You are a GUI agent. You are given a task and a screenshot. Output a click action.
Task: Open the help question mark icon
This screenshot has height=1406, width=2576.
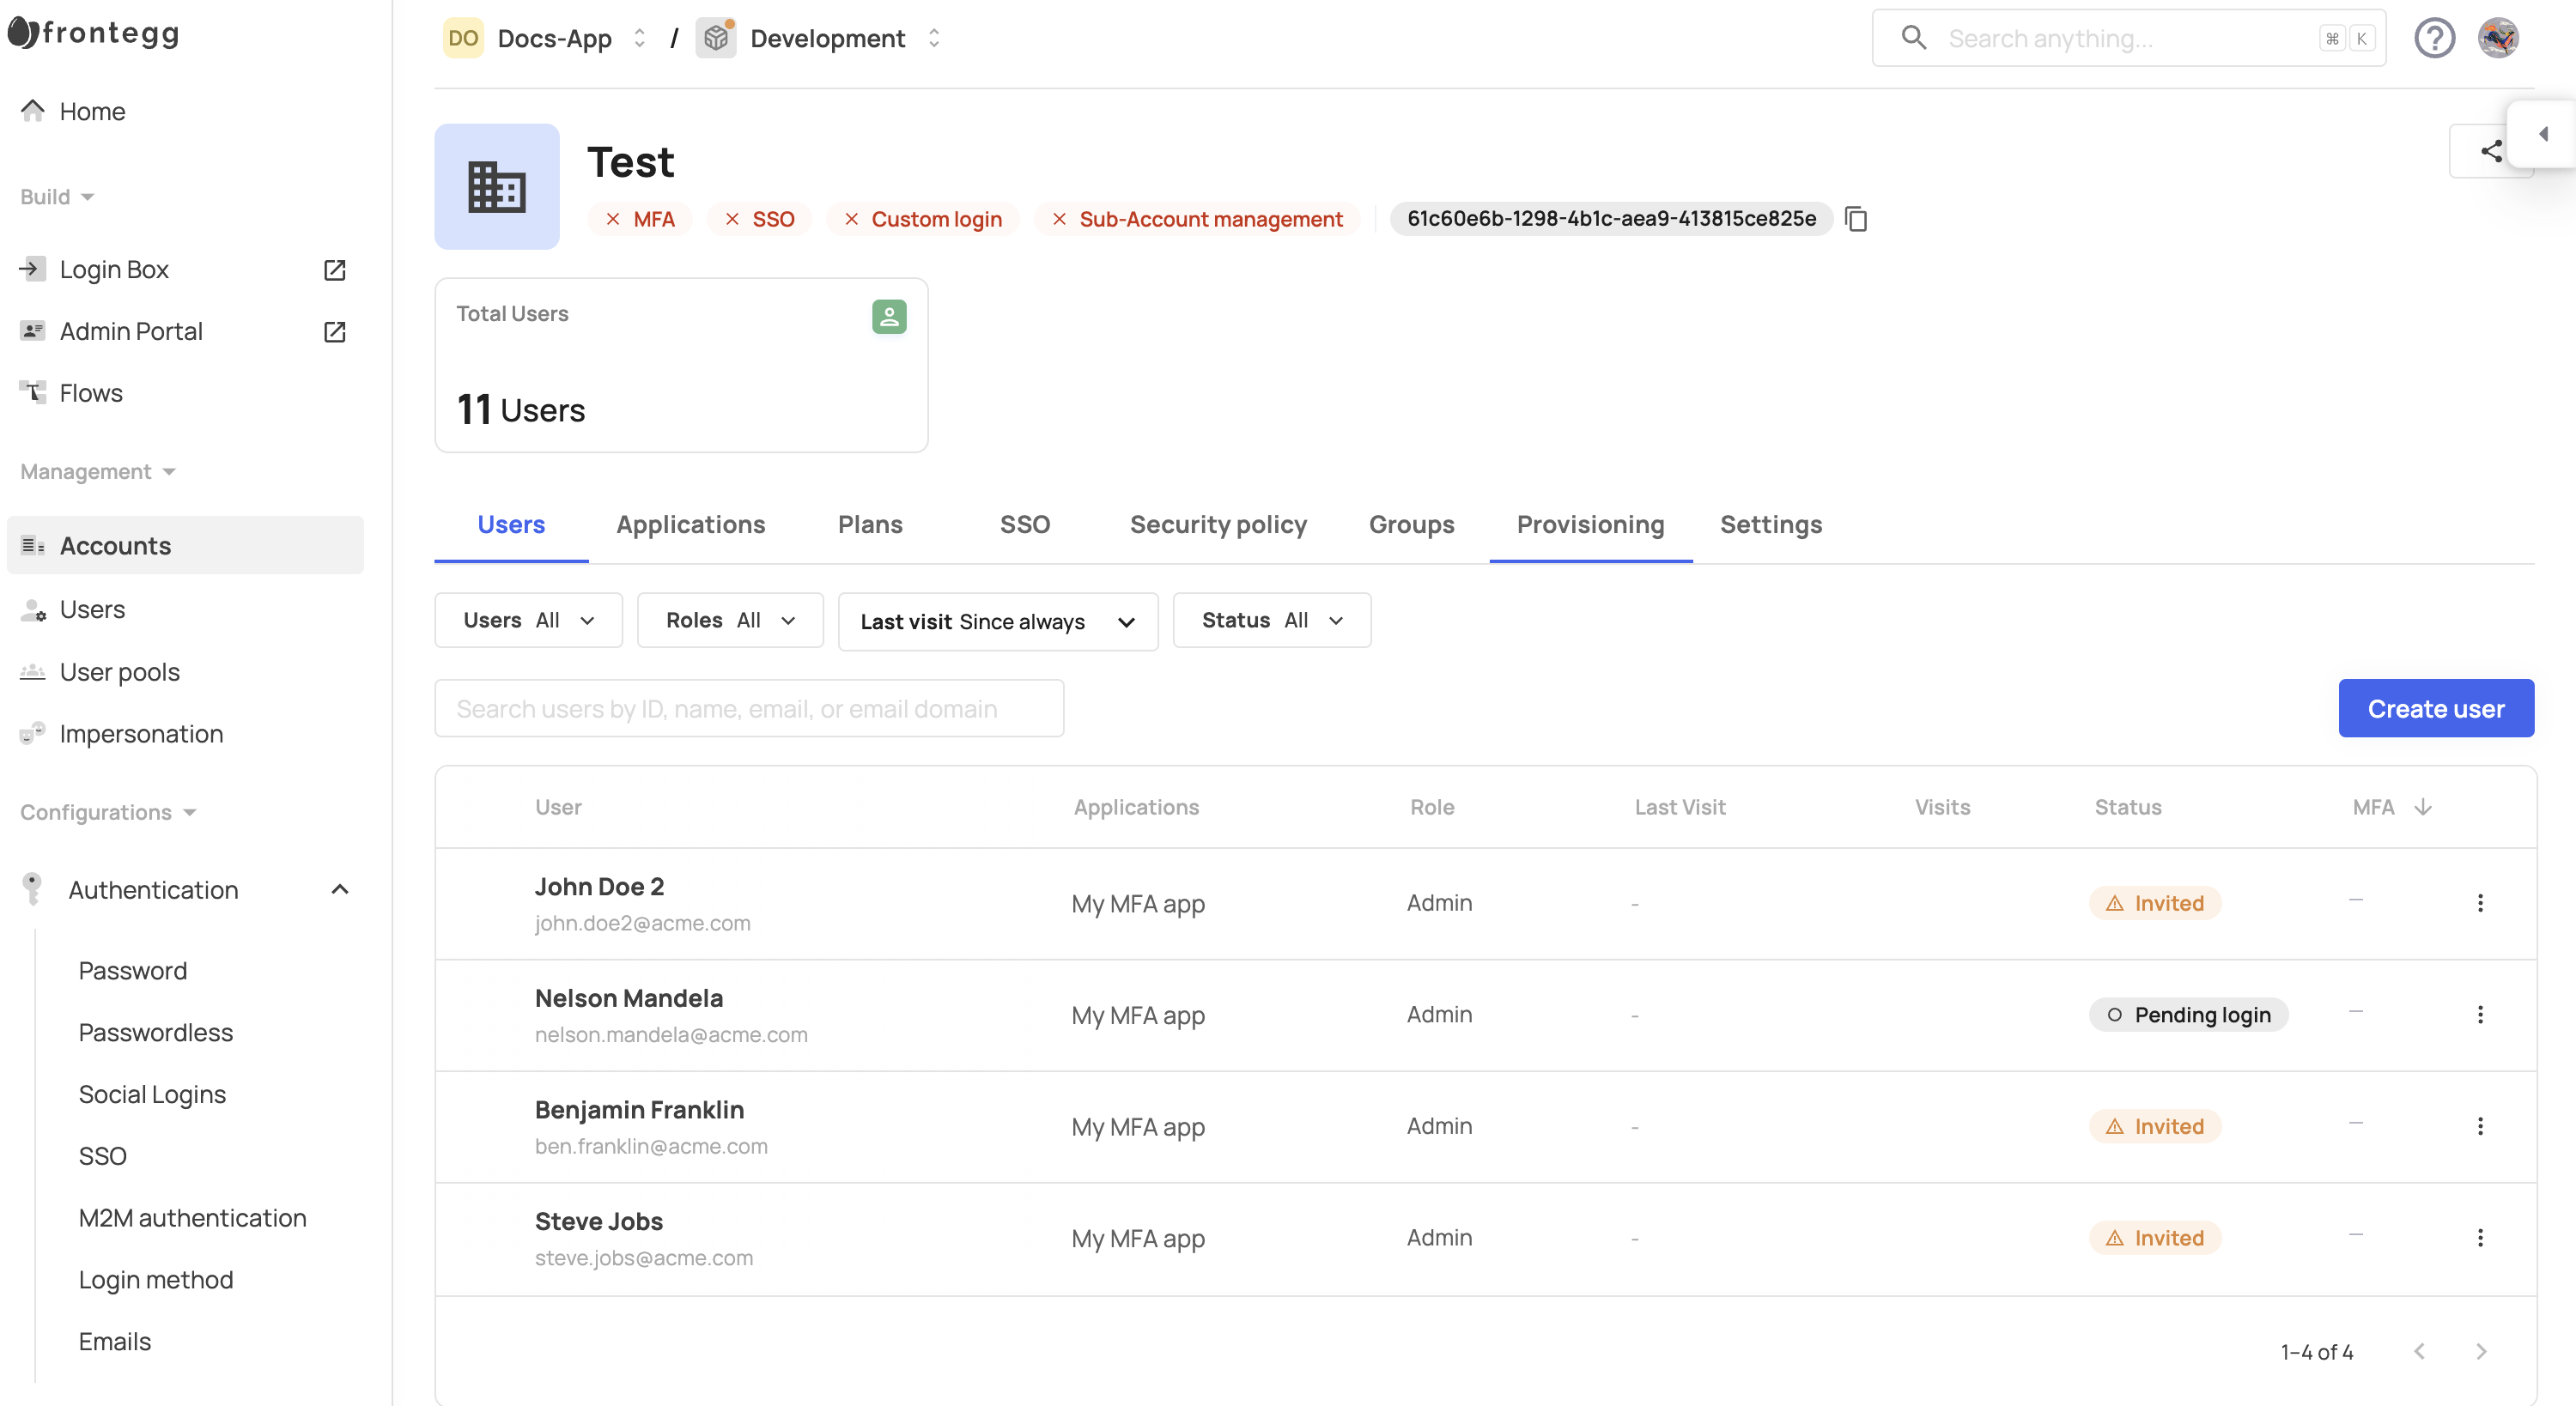point(2434,38)
